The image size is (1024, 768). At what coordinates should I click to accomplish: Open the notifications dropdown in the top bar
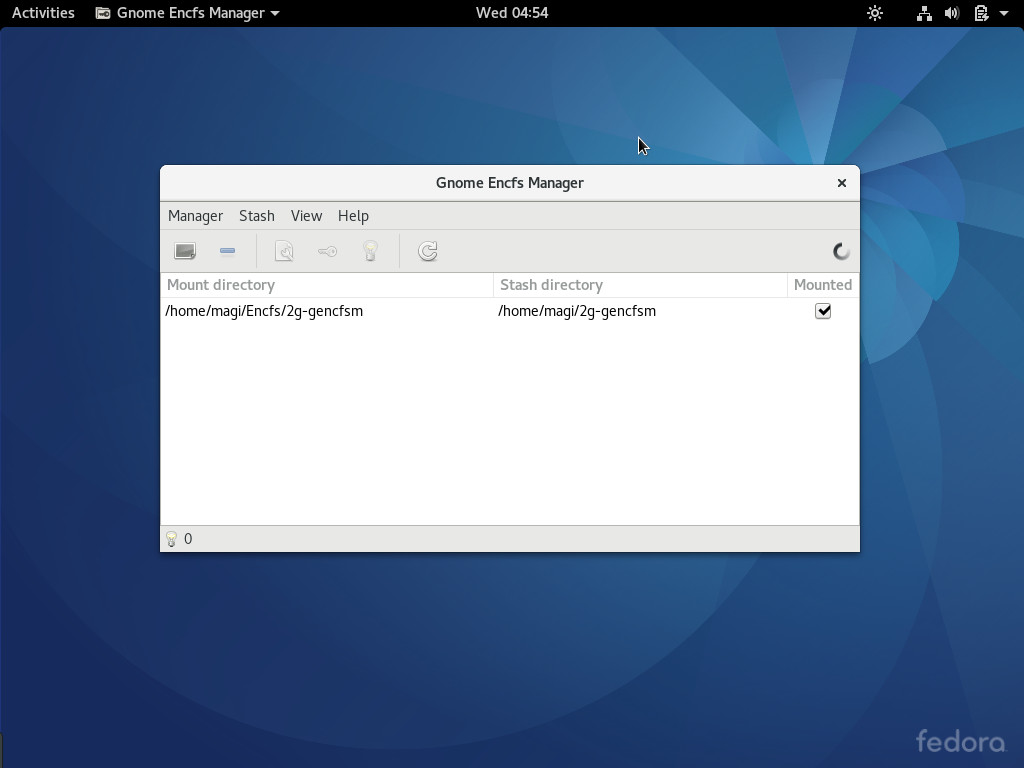click(x=983, y=13)
